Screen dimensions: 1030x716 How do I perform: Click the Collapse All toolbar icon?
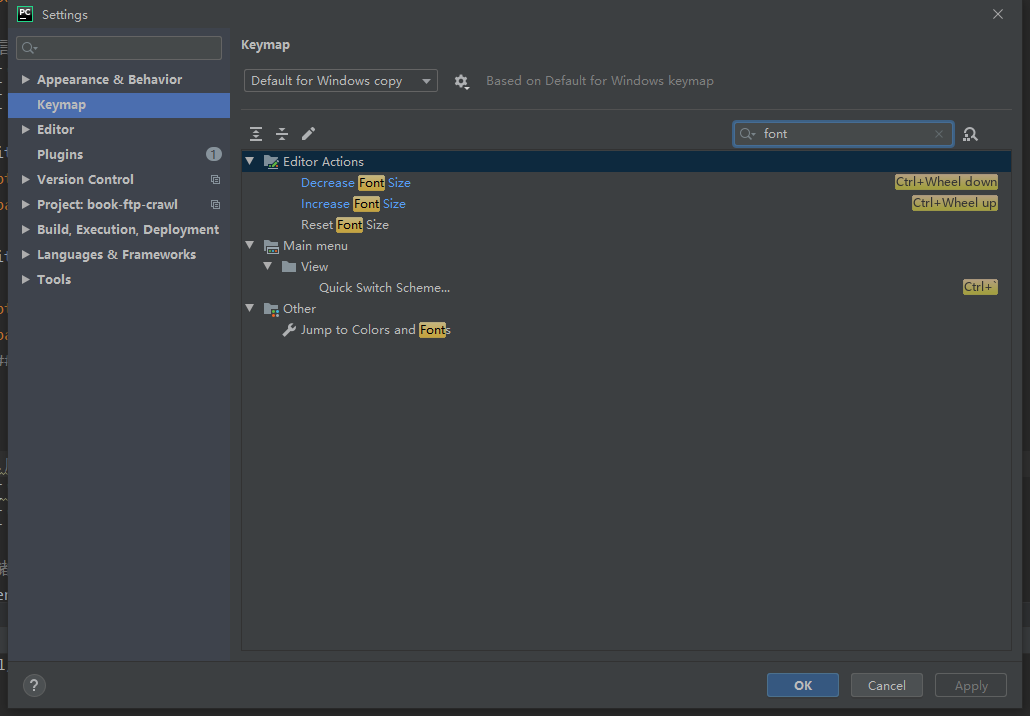pos(282,134)
